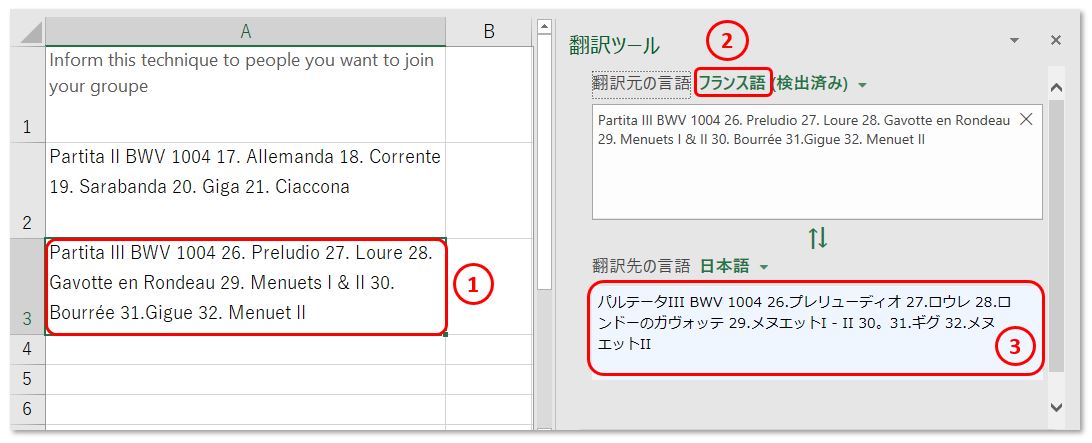Select cell with 'Inform this technique' text

[245, 94]
